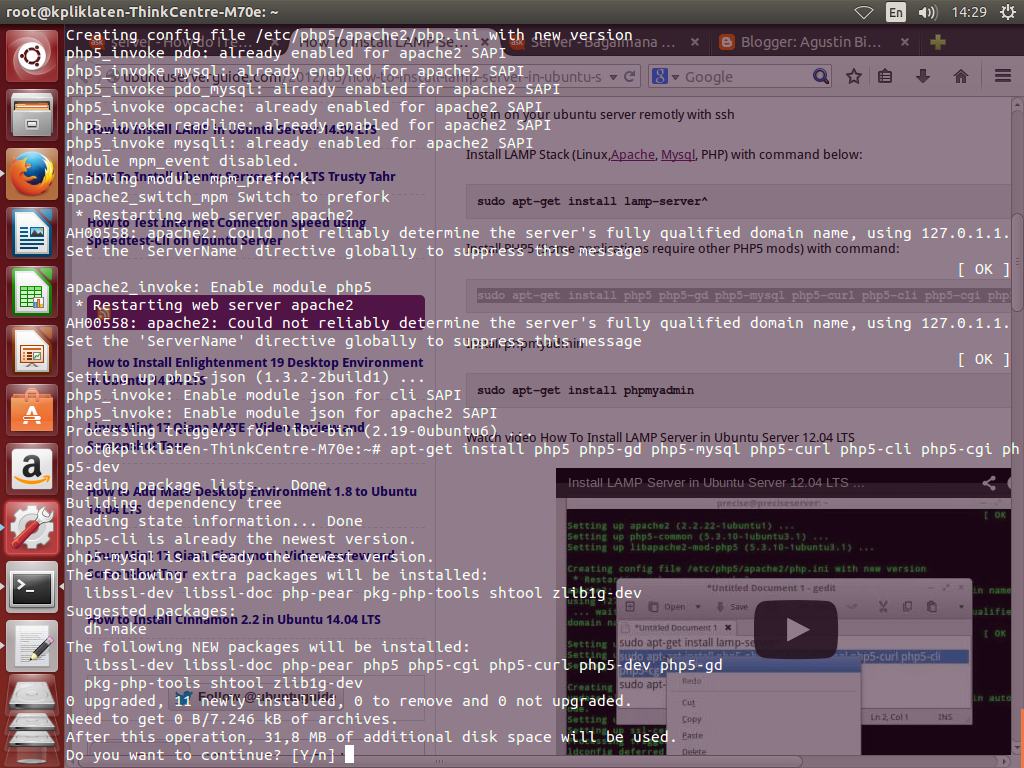This screenshot has height=768, width=1024.
Task: Open the Text Editor launcher icon
Action: (x=31, y=645)
